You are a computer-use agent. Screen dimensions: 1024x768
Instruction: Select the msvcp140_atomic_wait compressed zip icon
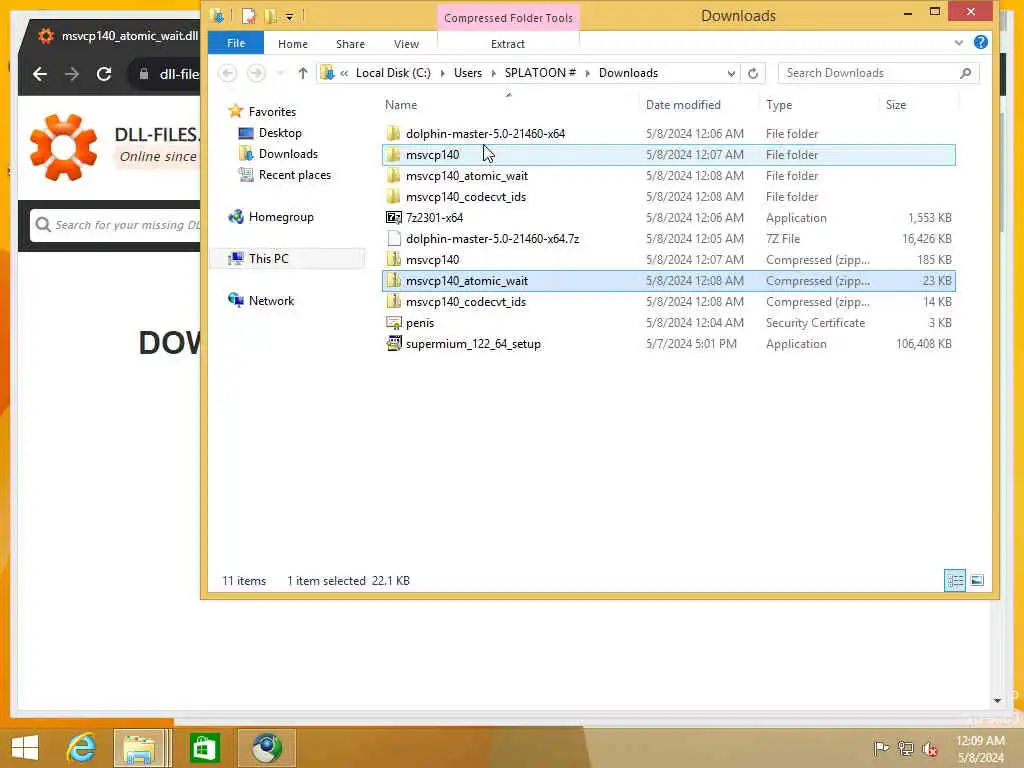tap(393, 280)
